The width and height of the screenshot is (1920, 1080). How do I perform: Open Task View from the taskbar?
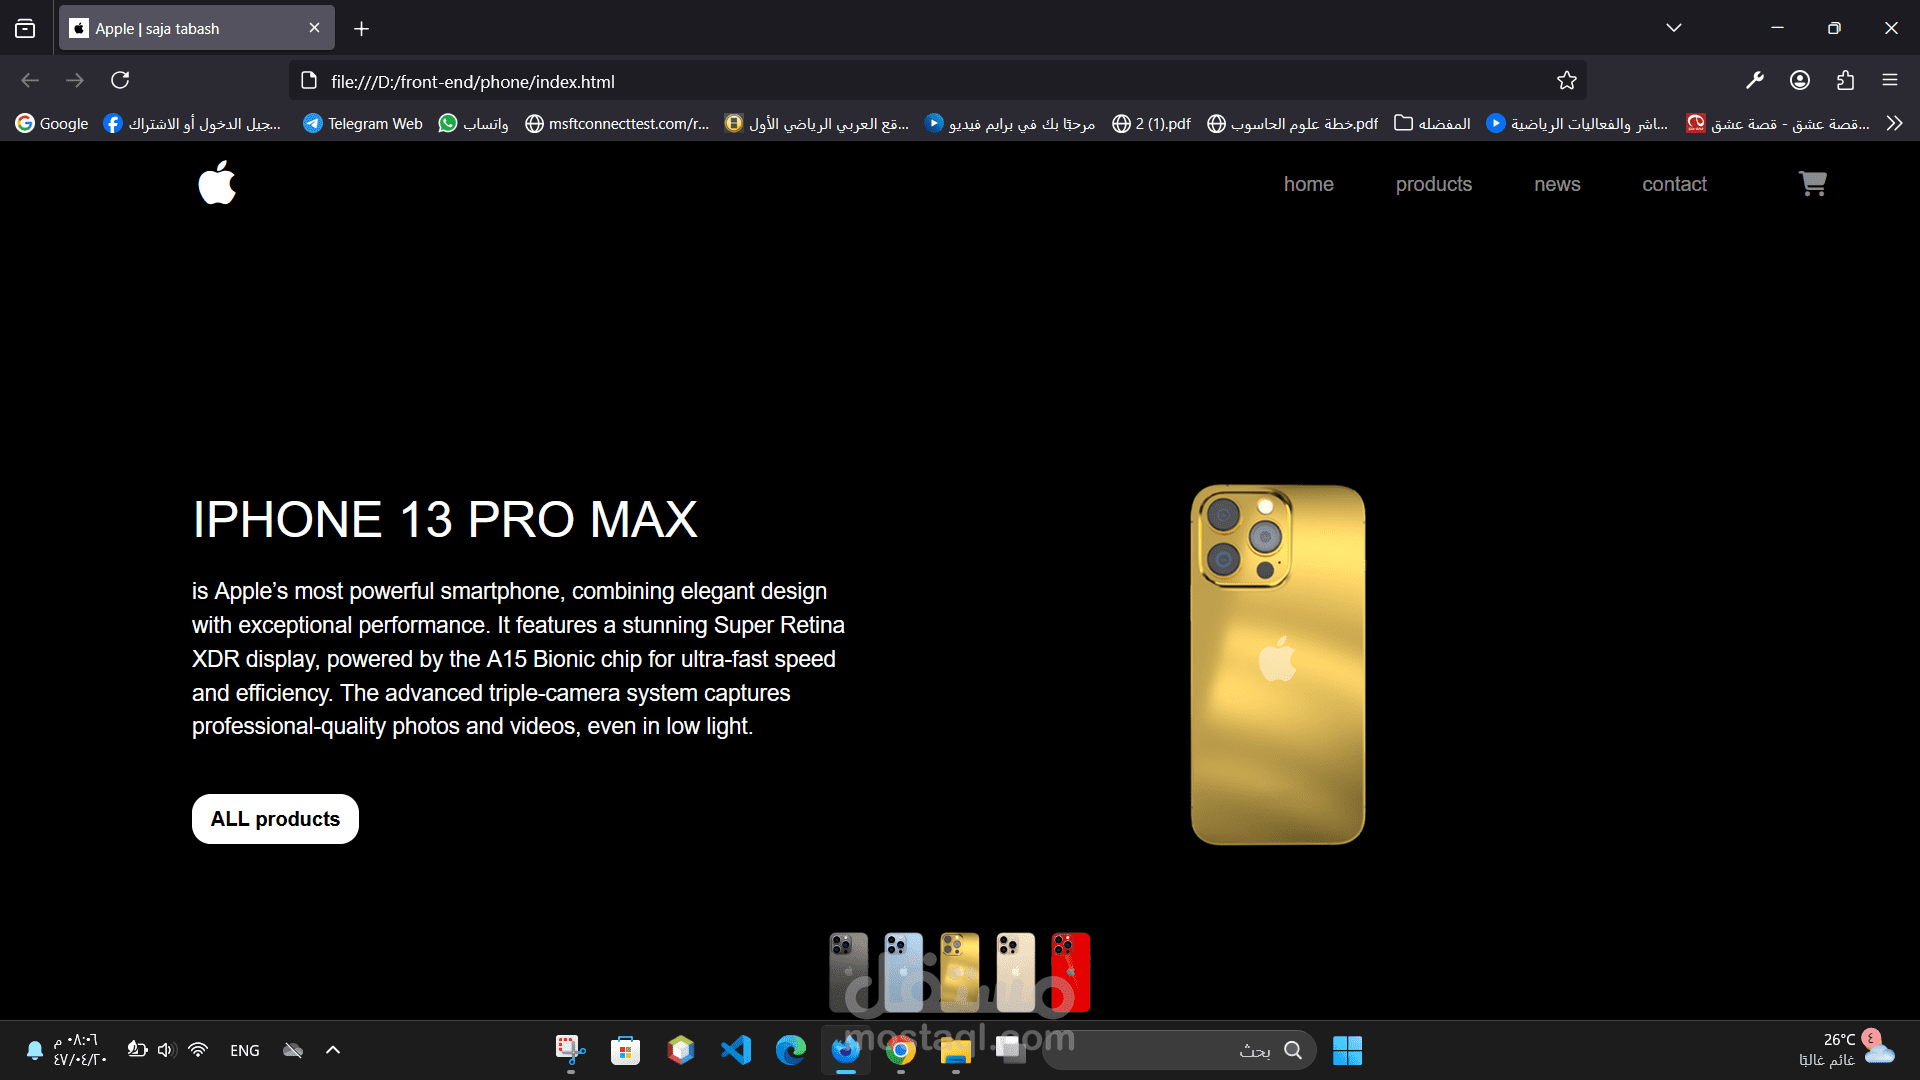point(1010,1050)
